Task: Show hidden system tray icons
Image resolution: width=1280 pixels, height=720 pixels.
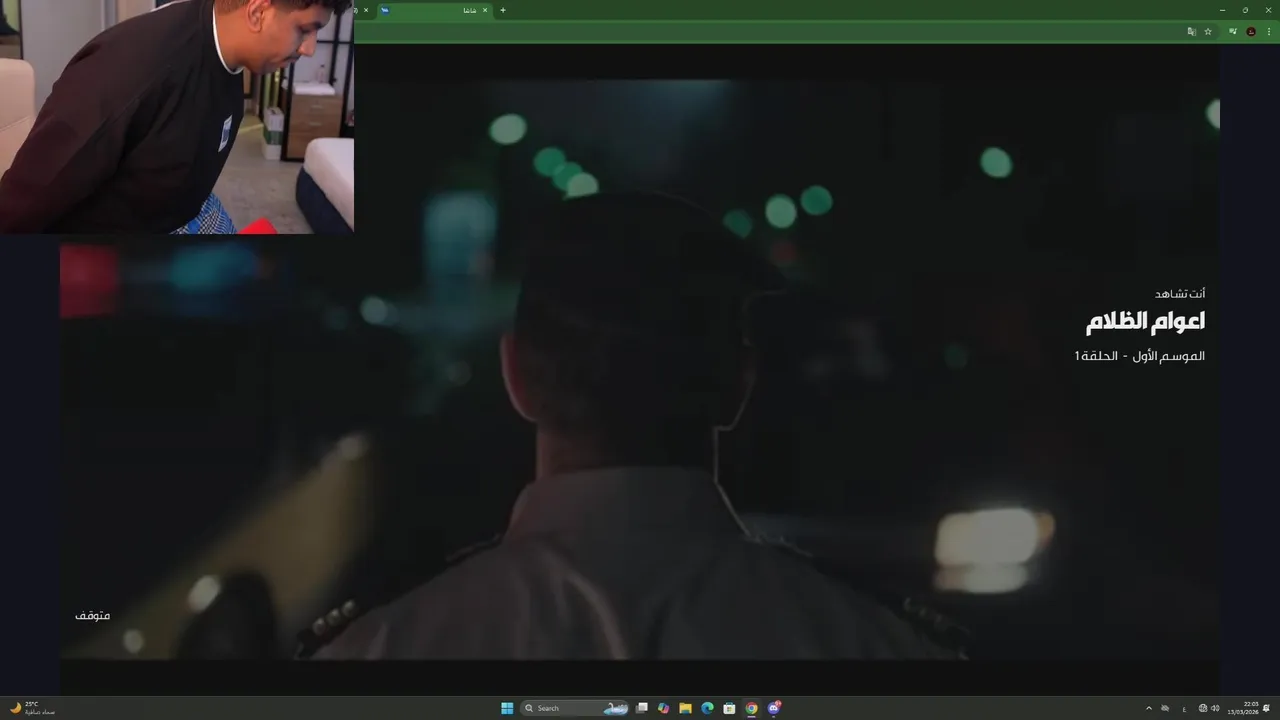Action: coord(1149,708)
